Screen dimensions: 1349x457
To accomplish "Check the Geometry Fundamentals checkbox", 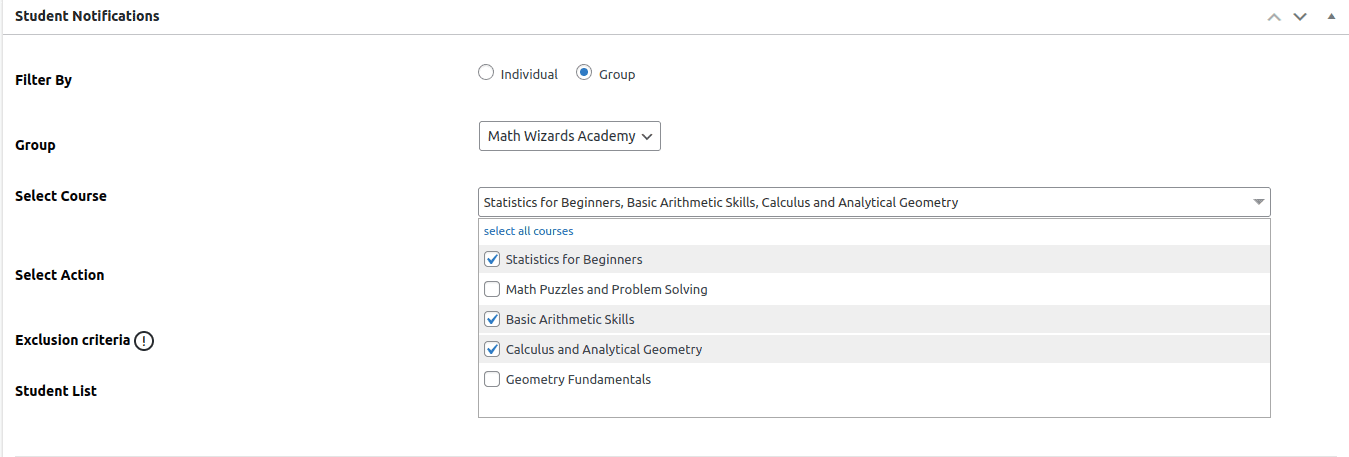I will coord(492,379).
